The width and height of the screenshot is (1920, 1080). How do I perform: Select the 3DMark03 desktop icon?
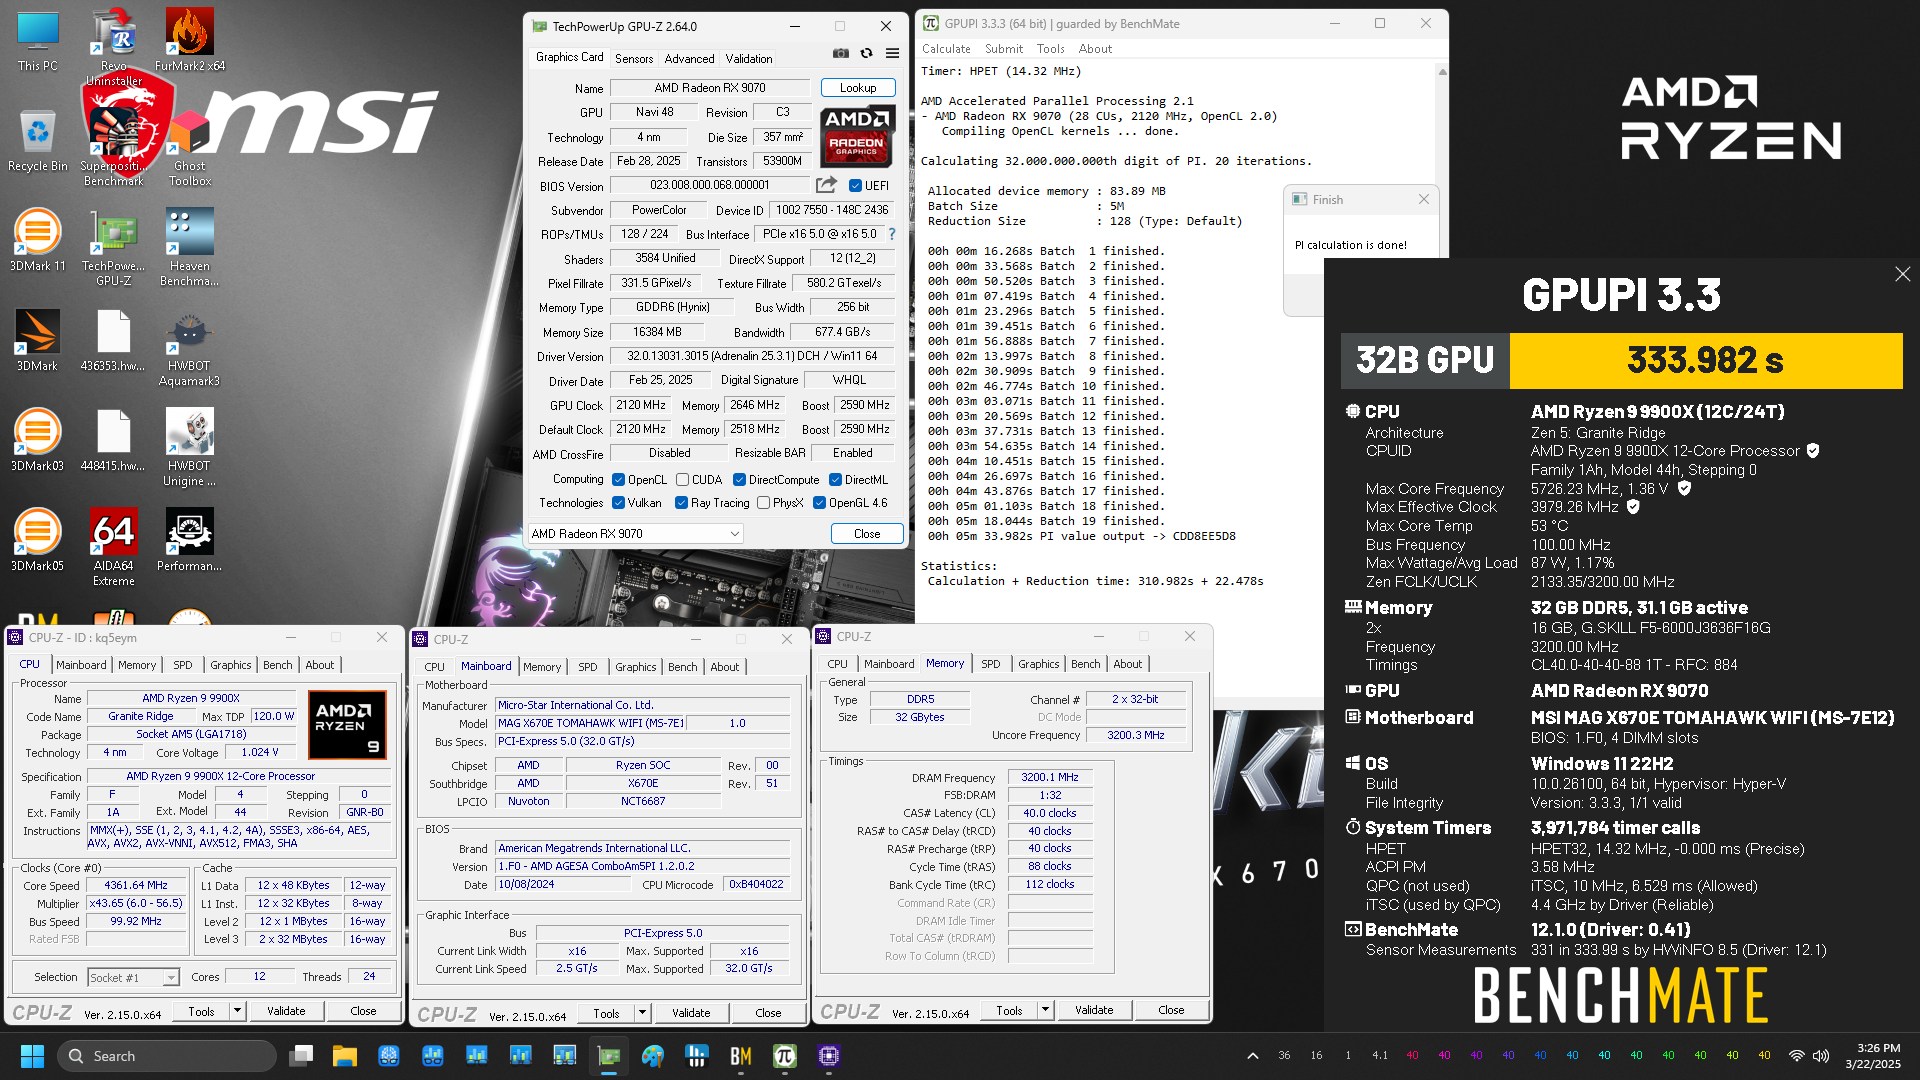pyautogui.click(x=38, y=441)
